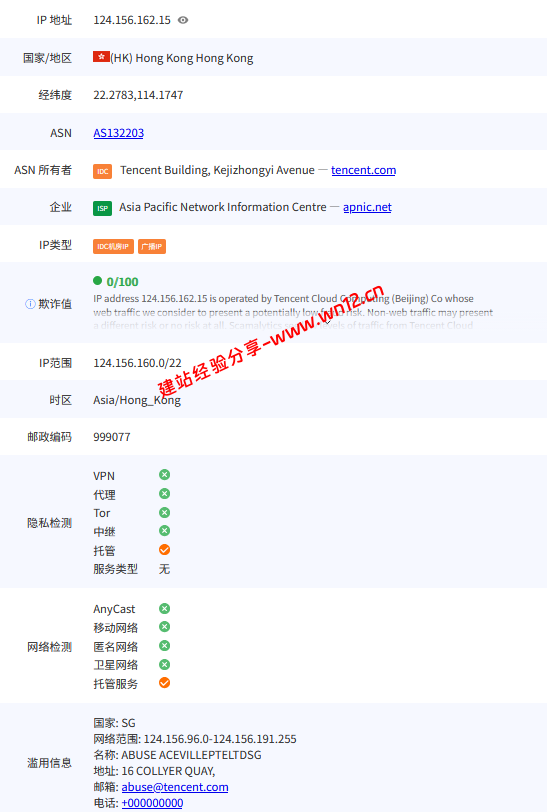Image resolution: width=547 pixels, height=812 pixels.
Task: Click the Hong Kong flag icon
Action: pos(101,56)
